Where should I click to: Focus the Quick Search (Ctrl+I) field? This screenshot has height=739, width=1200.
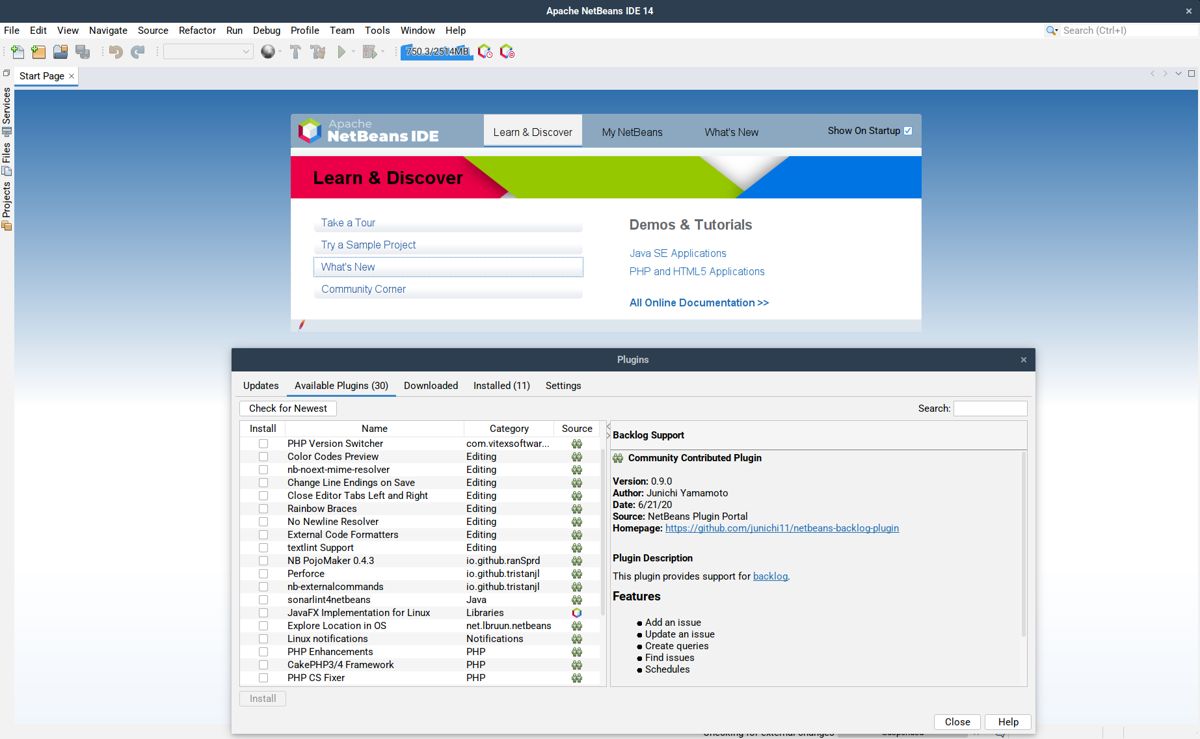tap(1128, 31)
